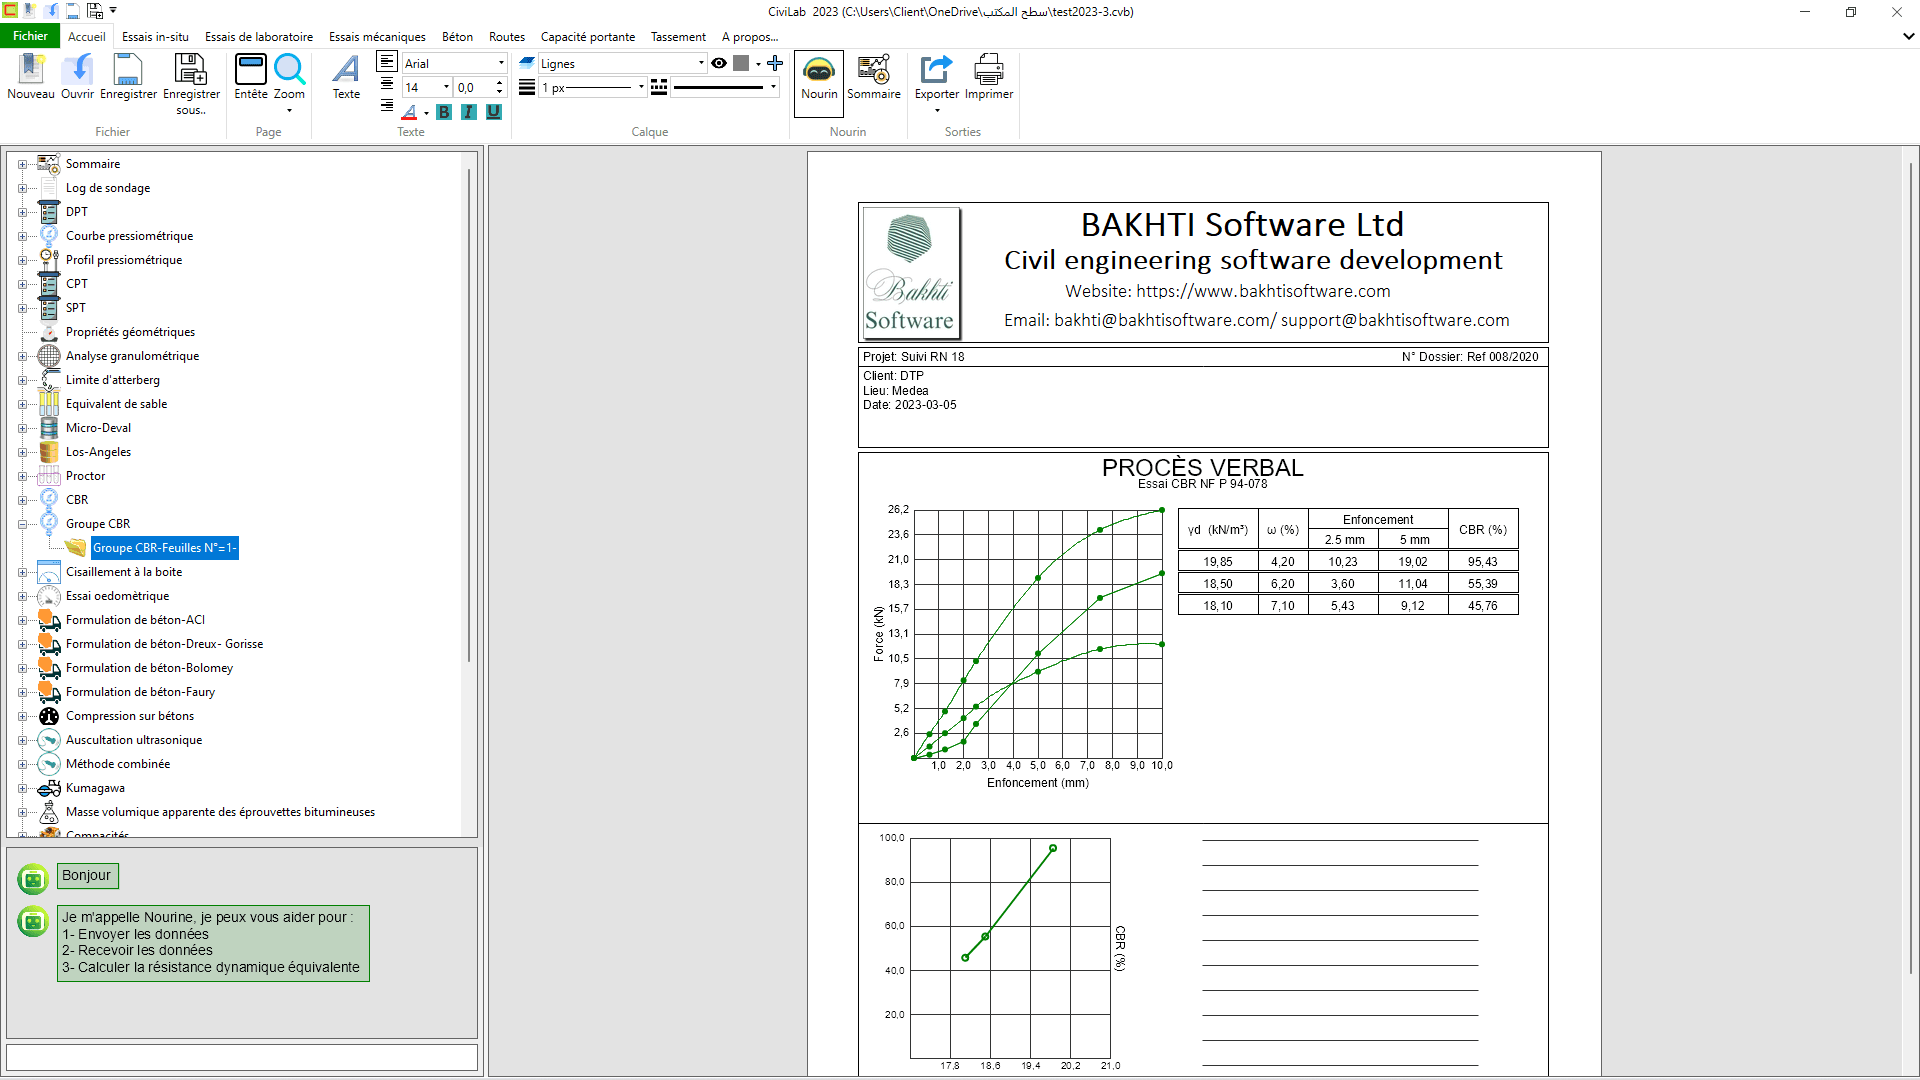Select Limite d'atterberg tree item
The height and width of the screenshot is (1080, 1920).
[113, 380]
